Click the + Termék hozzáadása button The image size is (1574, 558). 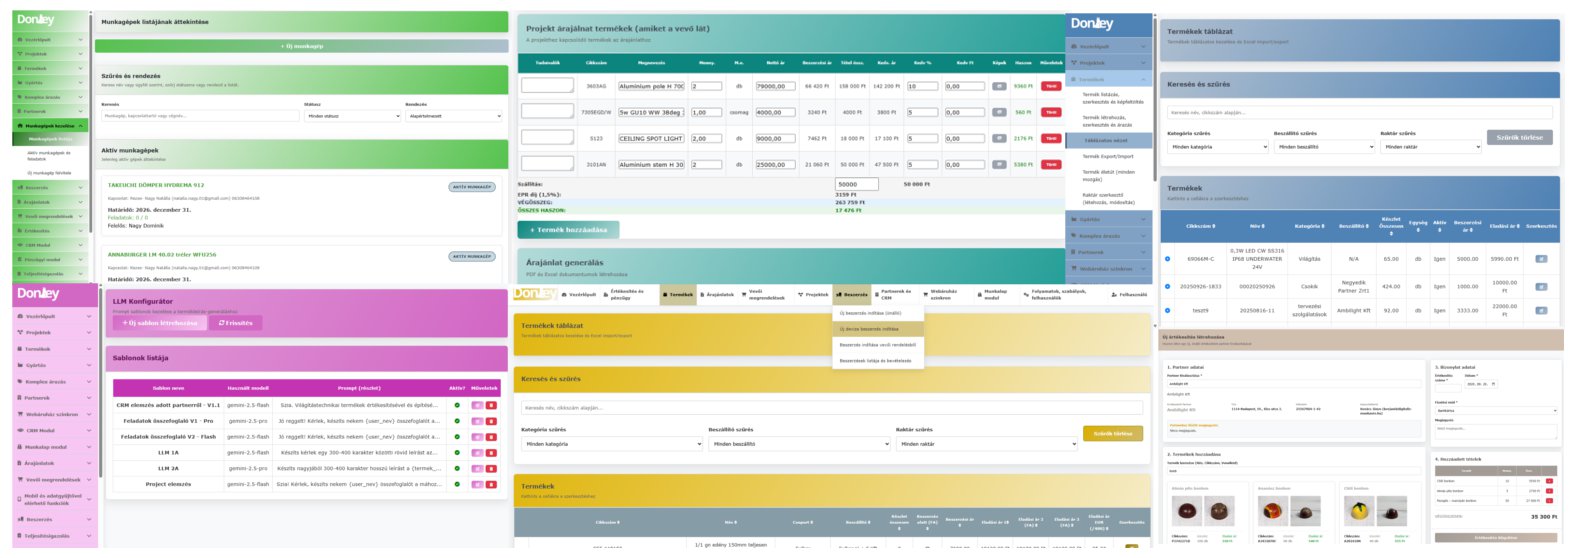point(568,230)
